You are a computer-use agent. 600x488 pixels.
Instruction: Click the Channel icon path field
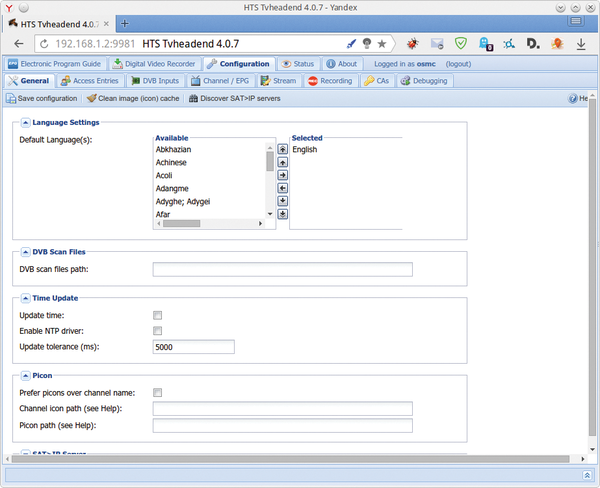point(282,408)
